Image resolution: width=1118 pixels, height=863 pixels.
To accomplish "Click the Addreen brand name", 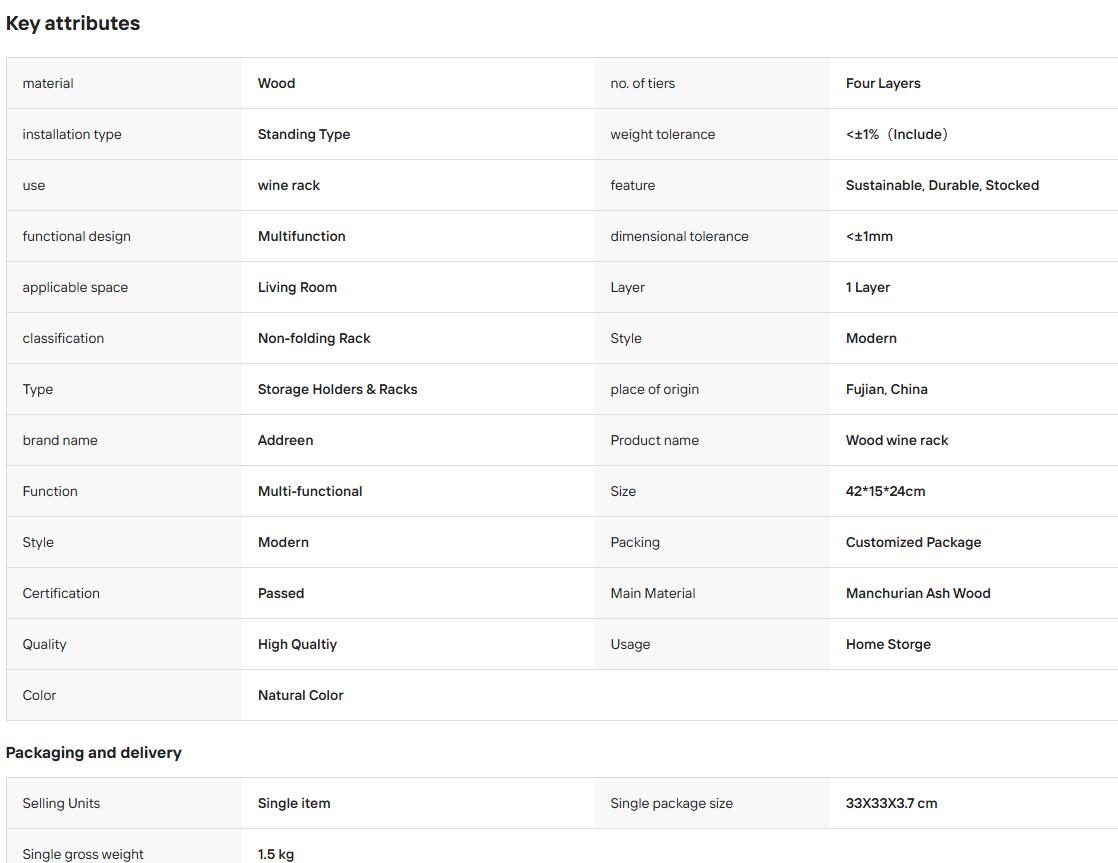I will click(285, 440).
